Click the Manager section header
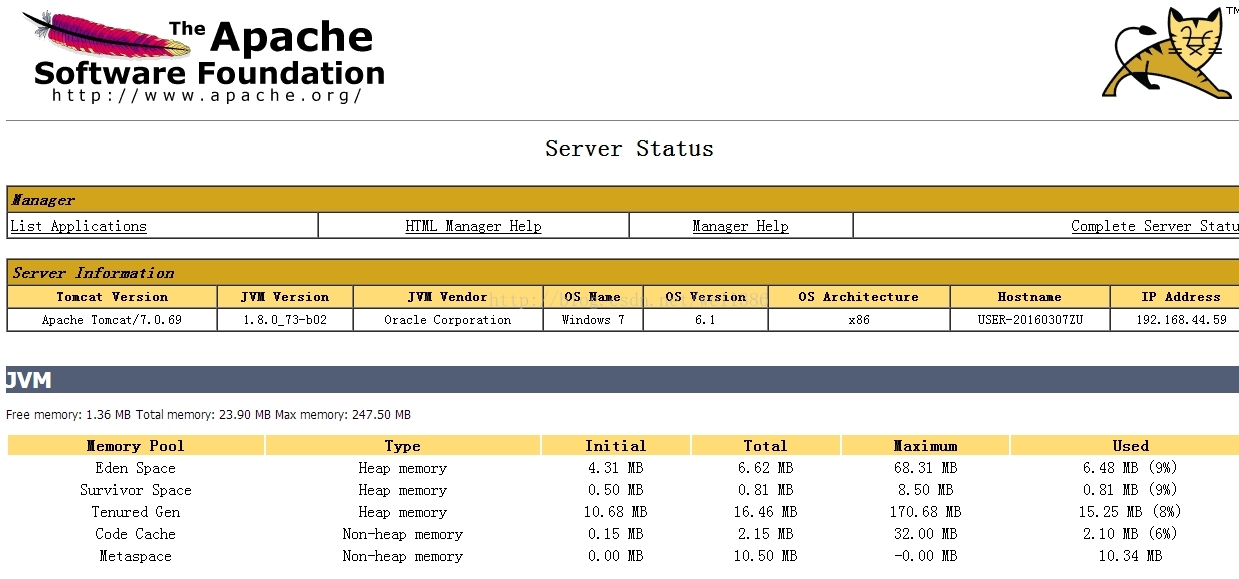 pyautogui.click(x=623, y=199)
